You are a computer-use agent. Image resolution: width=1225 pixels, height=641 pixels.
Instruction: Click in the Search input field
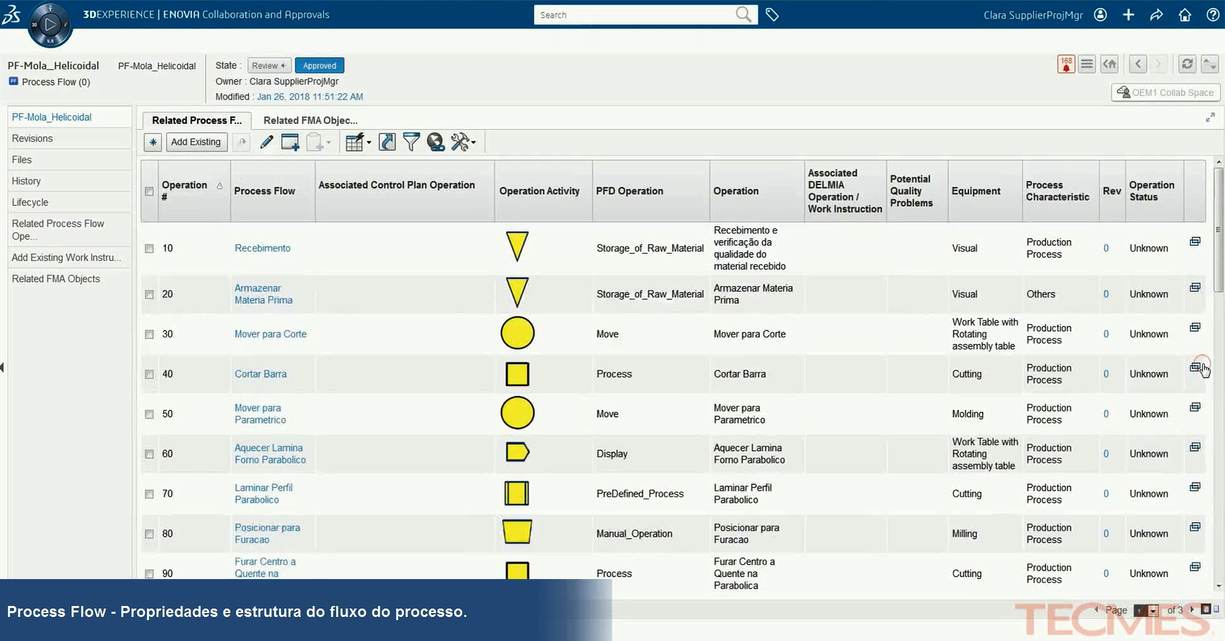[635, 15]
